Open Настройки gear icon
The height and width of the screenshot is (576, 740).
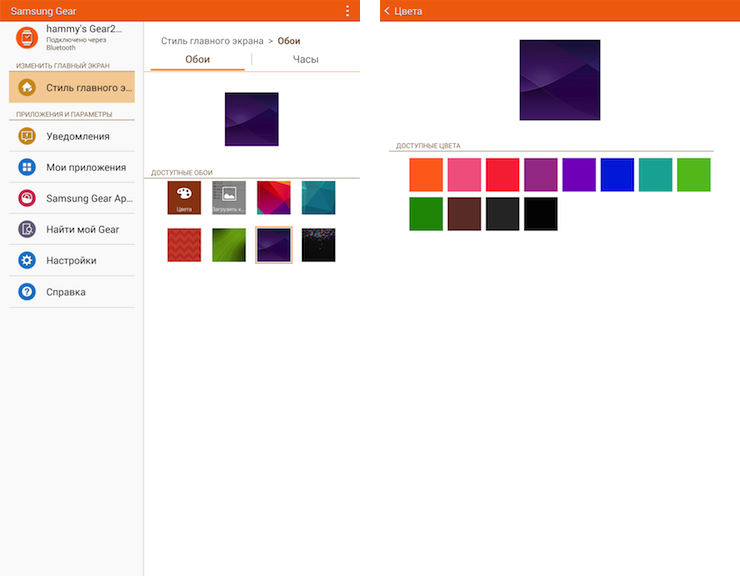(x=27, y=260)
